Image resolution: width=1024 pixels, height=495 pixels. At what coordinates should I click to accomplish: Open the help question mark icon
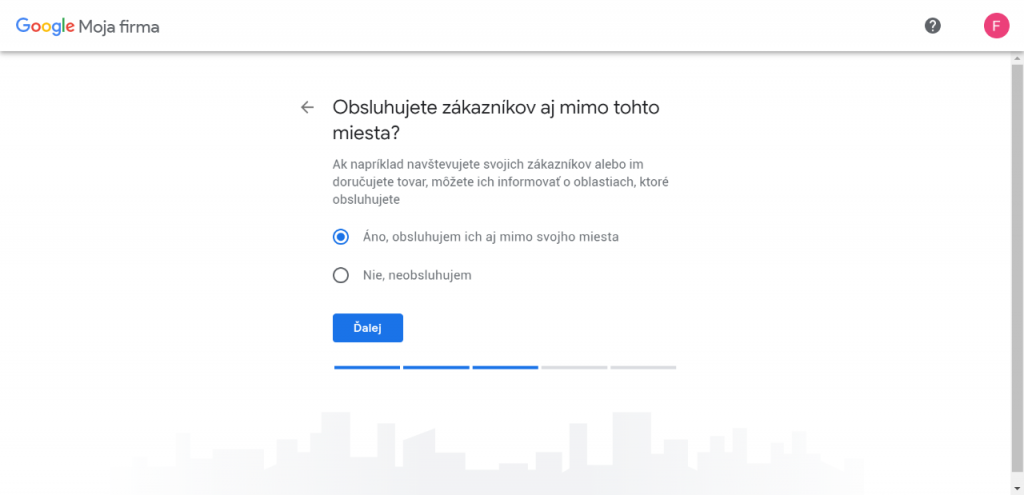[933, 26]
